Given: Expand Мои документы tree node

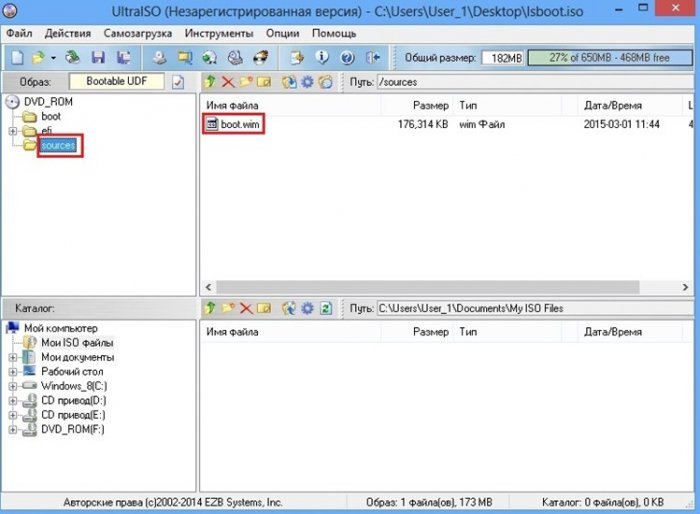Looking at the screenshot, I should [x=12, y=357].
